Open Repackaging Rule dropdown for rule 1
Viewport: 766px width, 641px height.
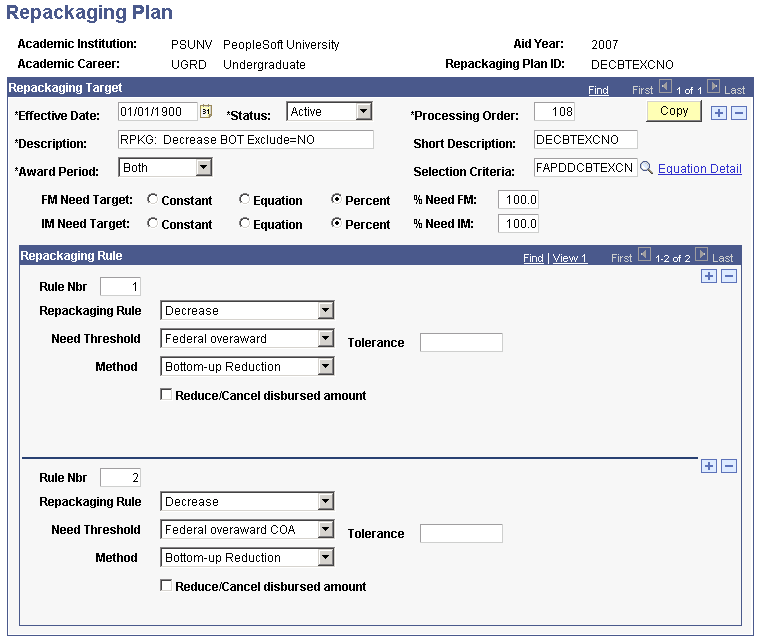325,310
